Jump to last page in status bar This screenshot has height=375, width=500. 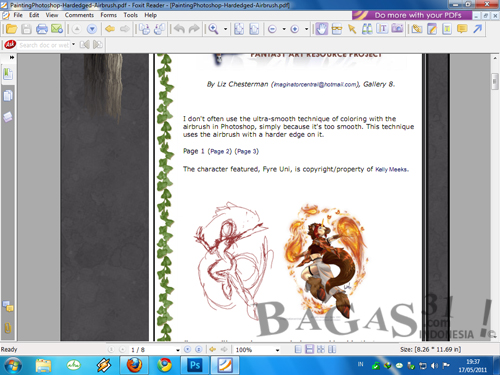[199, 349]
